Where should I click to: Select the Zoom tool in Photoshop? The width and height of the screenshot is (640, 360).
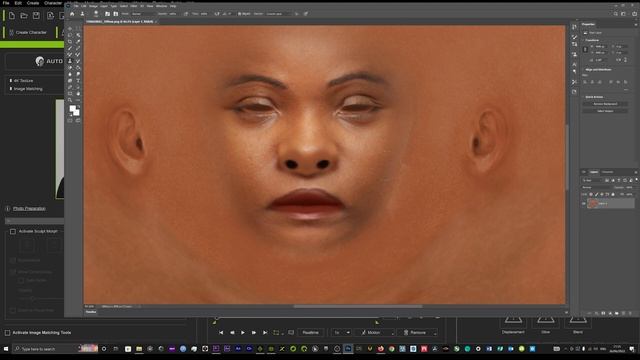tap(70, 100)
